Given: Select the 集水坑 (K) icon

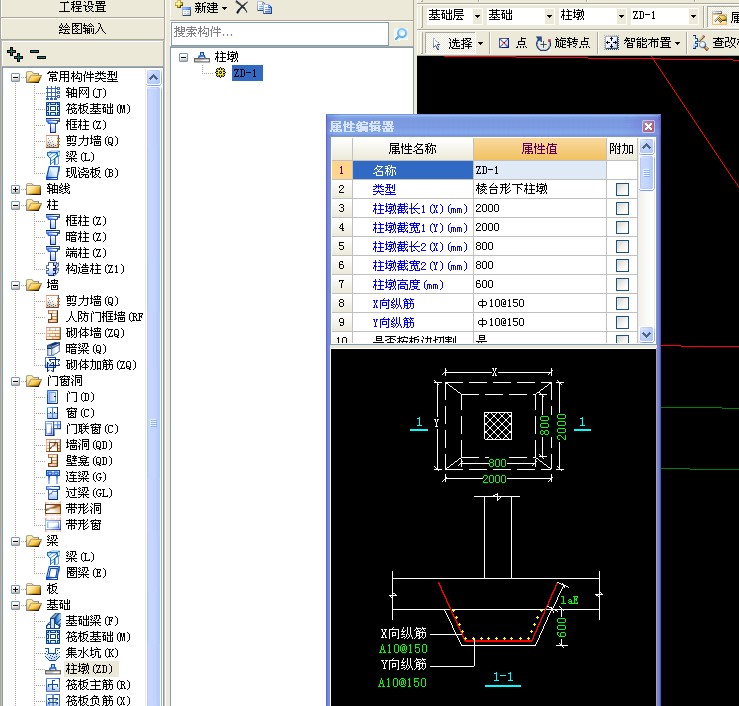Looking at the screenshot, I should (53, 653).
